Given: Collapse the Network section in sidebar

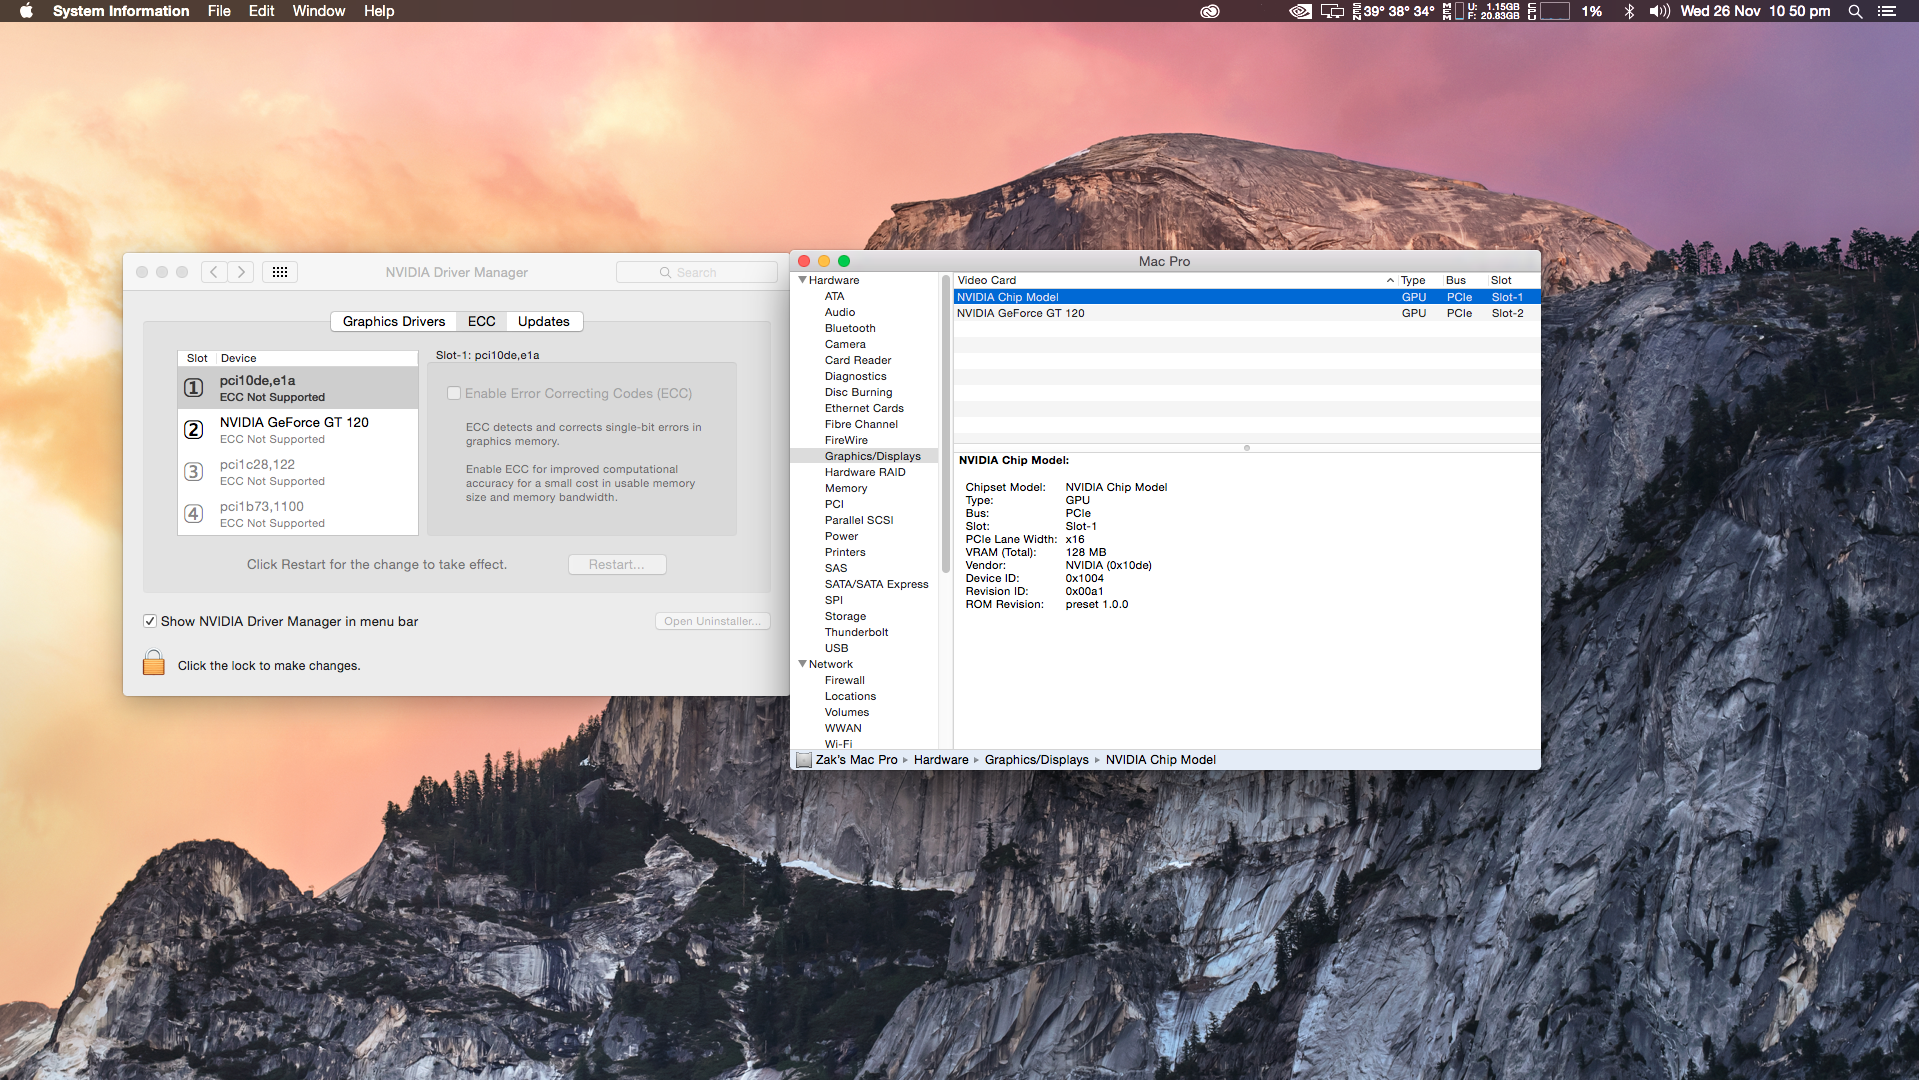Looking at the screenshot, I should click(802, 664).
